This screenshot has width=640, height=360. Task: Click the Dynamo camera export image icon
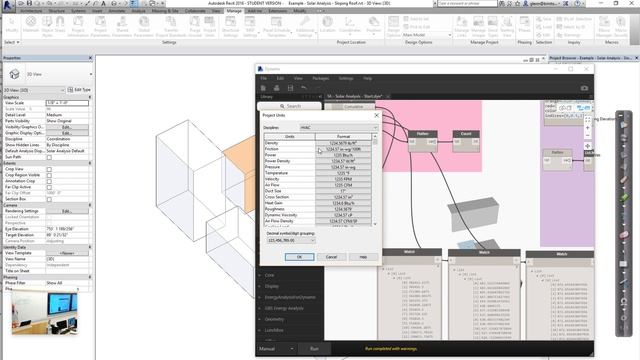pyautogui.click(x=584, y=88)
